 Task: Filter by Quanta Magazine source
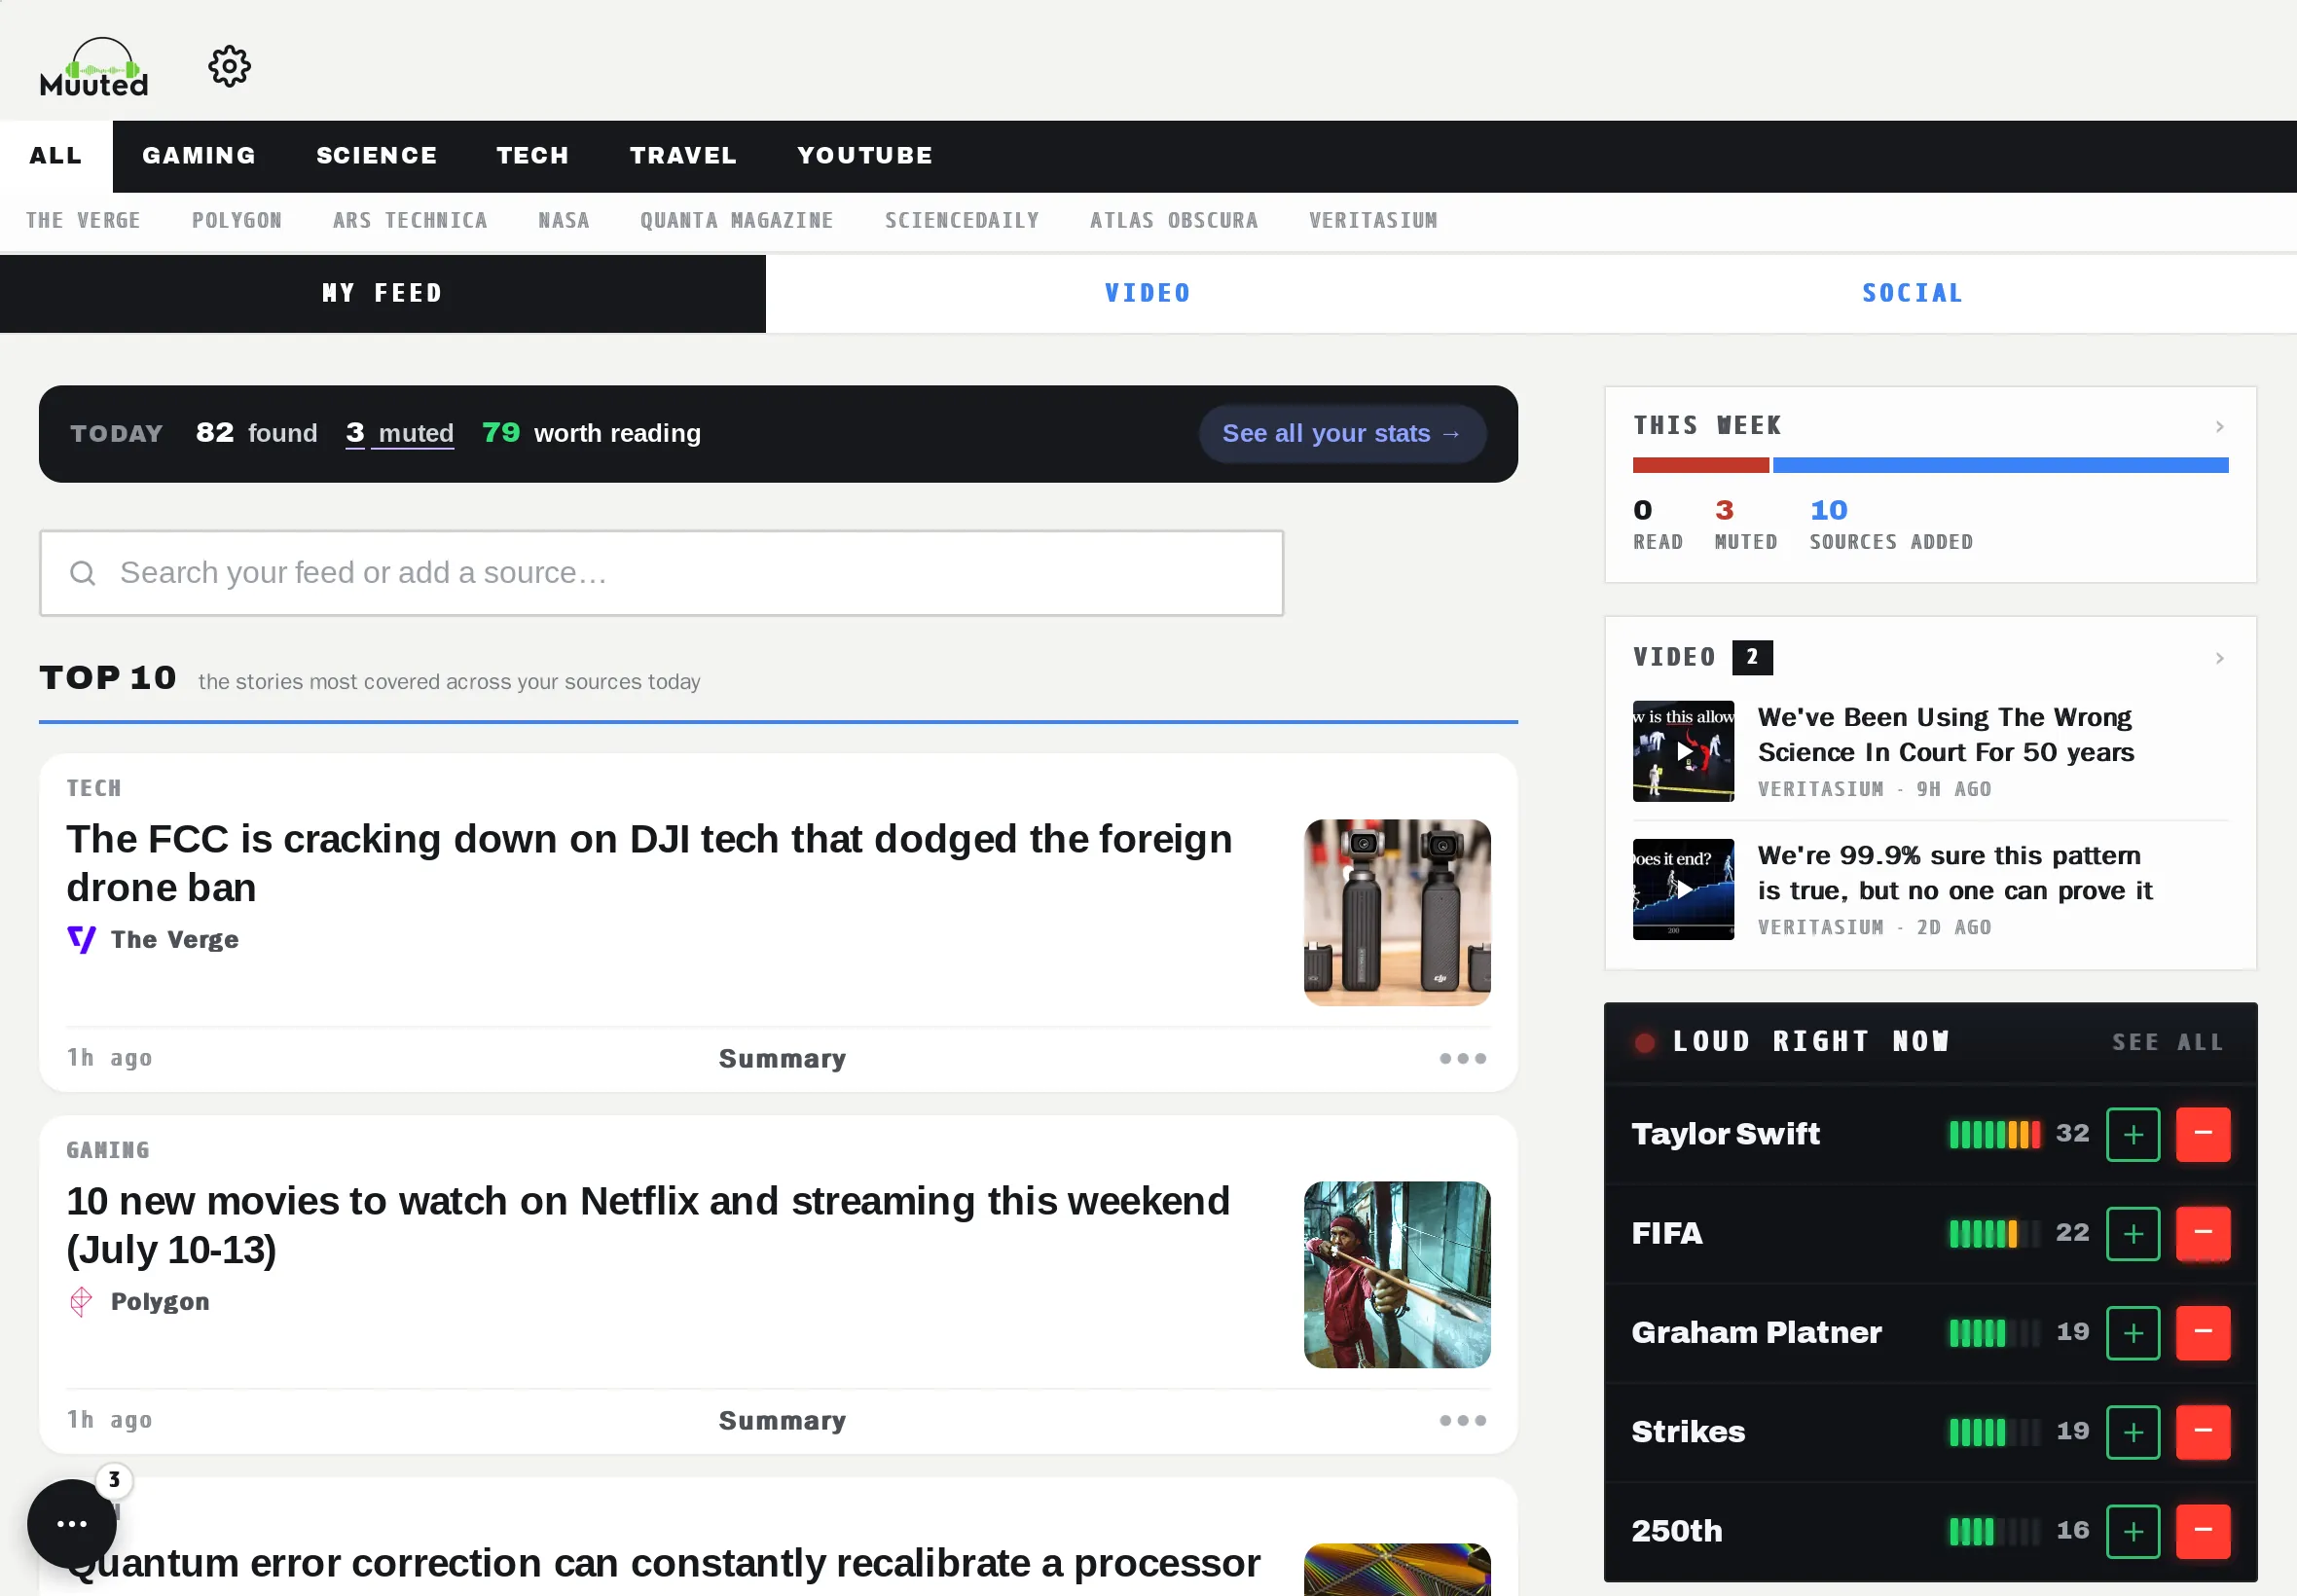point(737,220)
